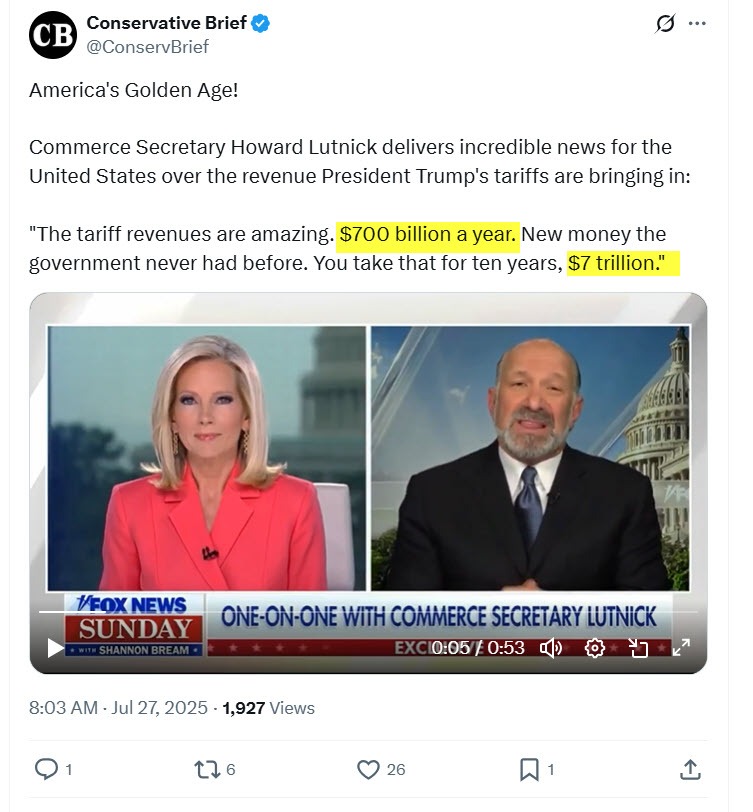Click the Conservative Brief profile avatar
This screenshot has height=812, width=753.
[x=53, y=35]
